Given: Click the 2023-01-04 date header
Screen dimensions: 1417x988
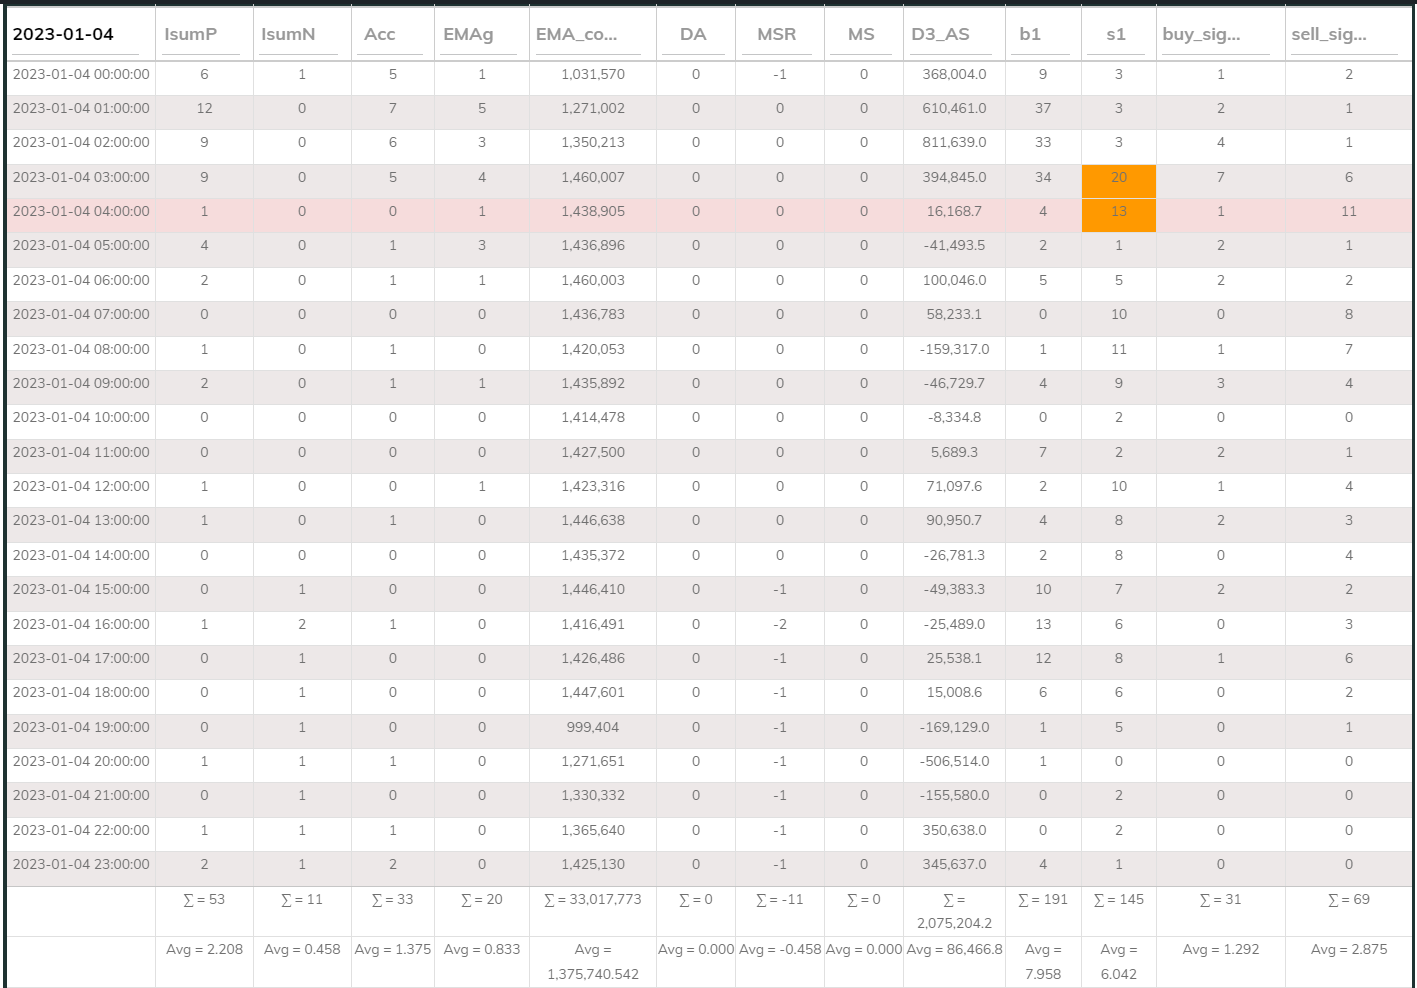Looking at the screenshot, I should tap(63, 34).
